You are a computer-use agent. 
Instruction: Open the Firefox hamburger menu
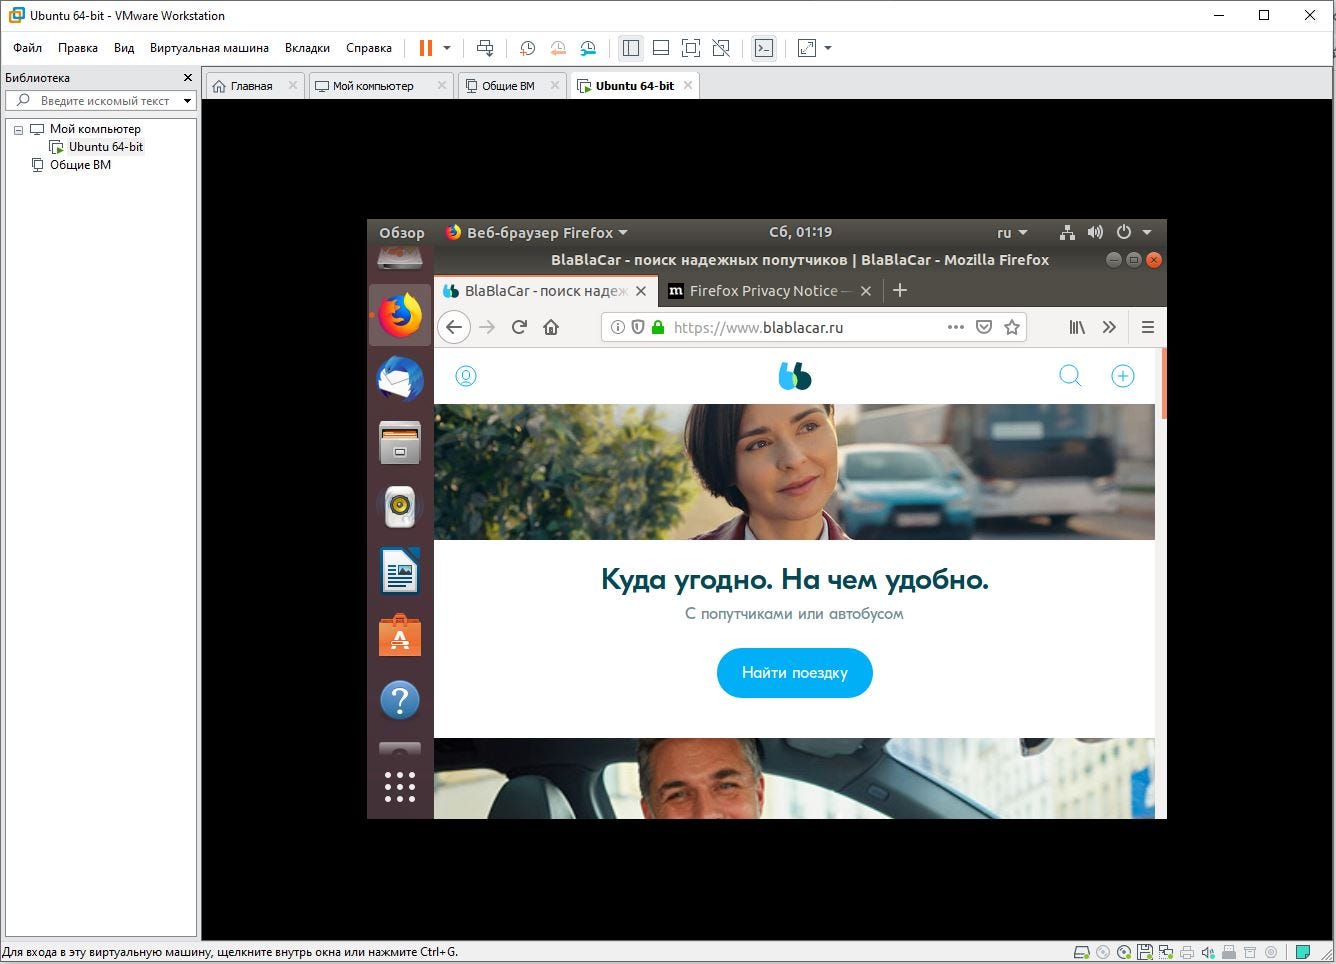click(x=1147, y=327)
